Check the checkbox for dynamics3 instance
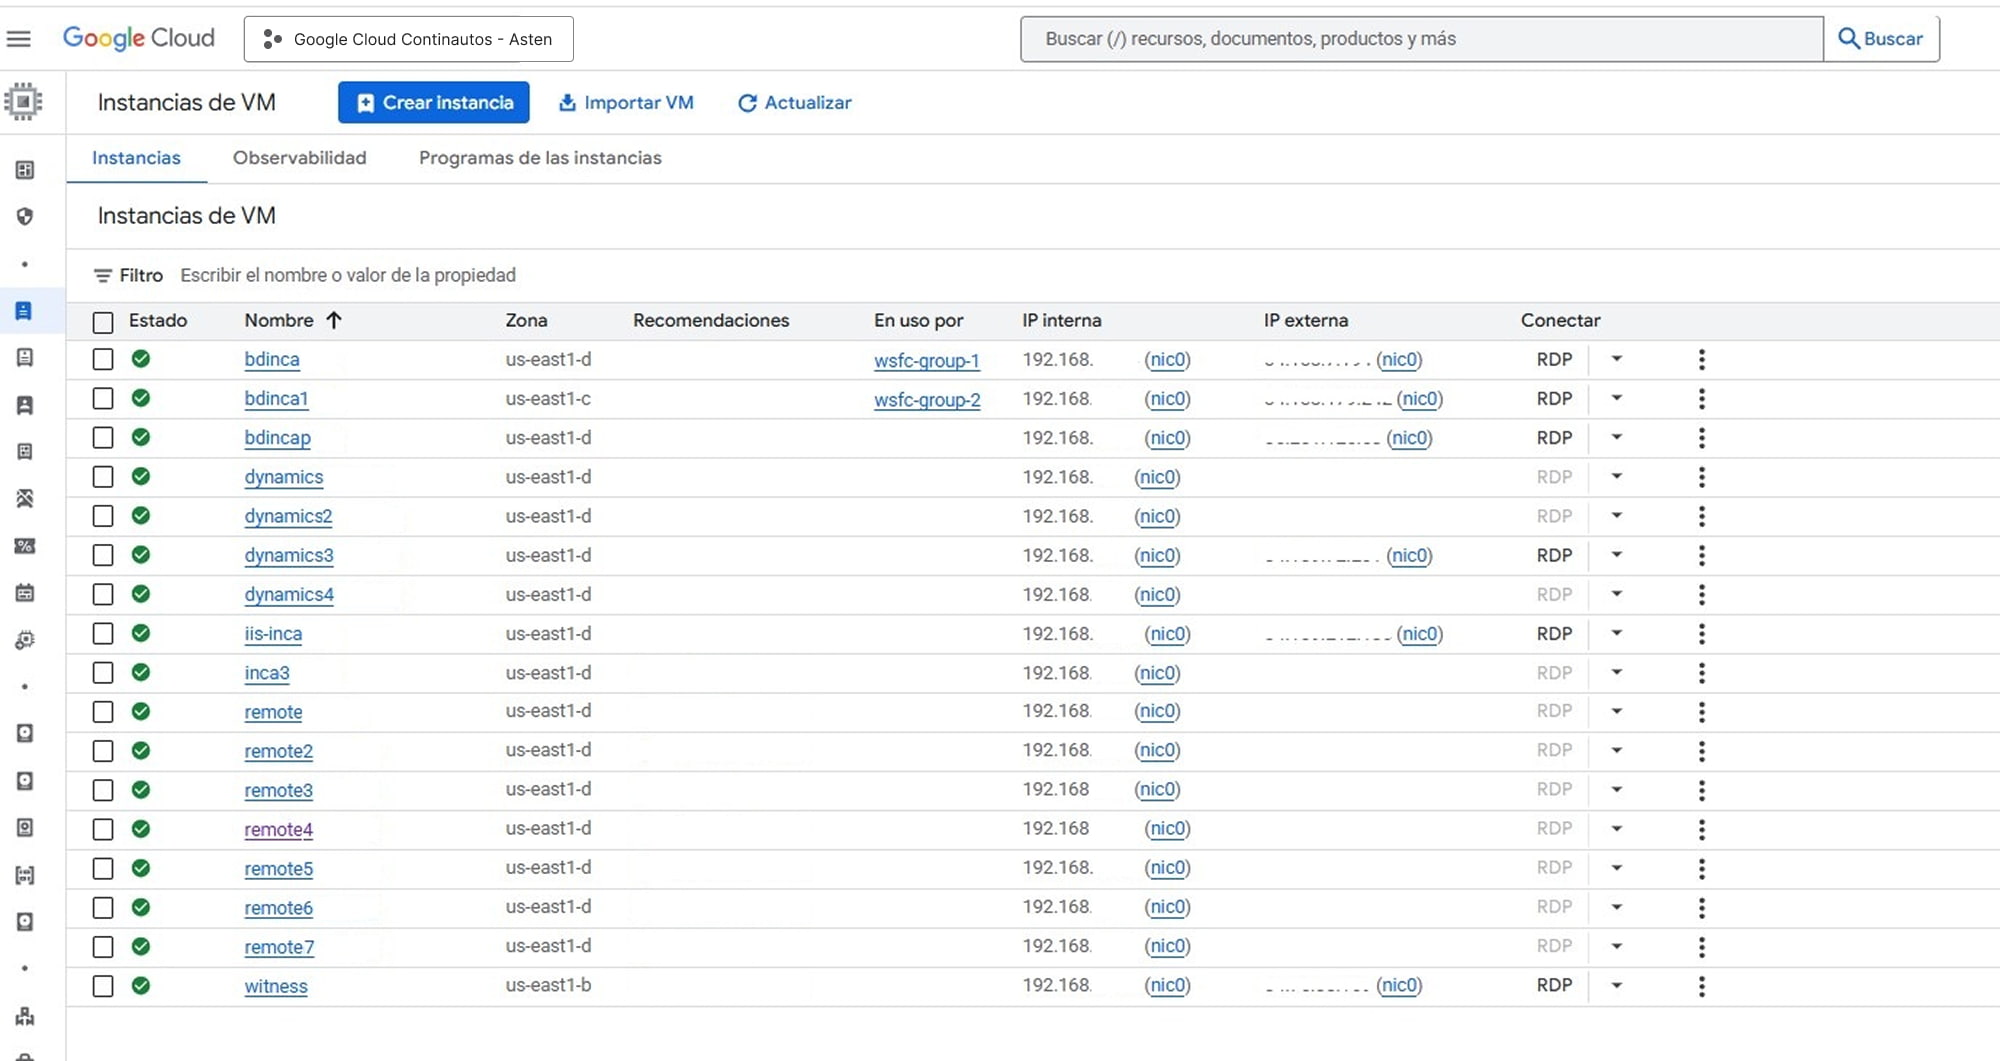The height and width of the screenshot is (1061, 2000). click(103, 556)
